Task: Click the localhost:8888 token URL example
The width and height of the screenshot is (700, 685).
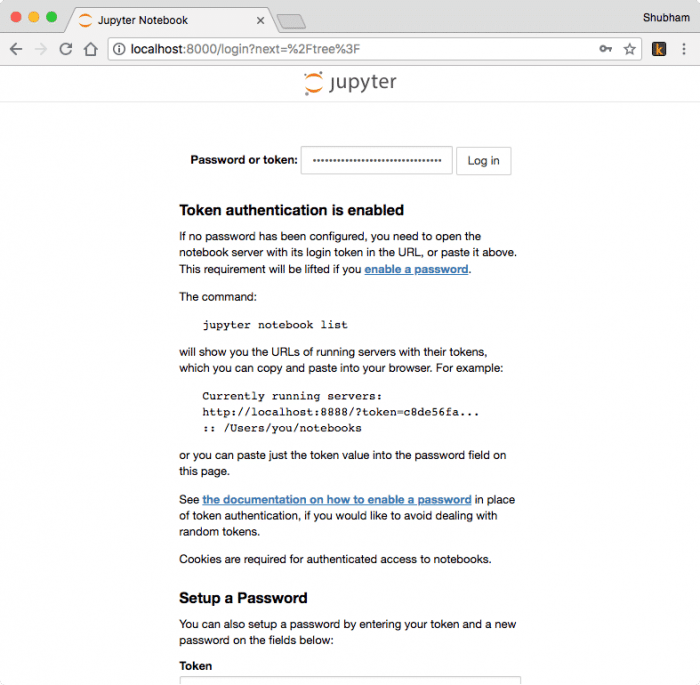Action: pyautogui.click(x=341, y=412)
